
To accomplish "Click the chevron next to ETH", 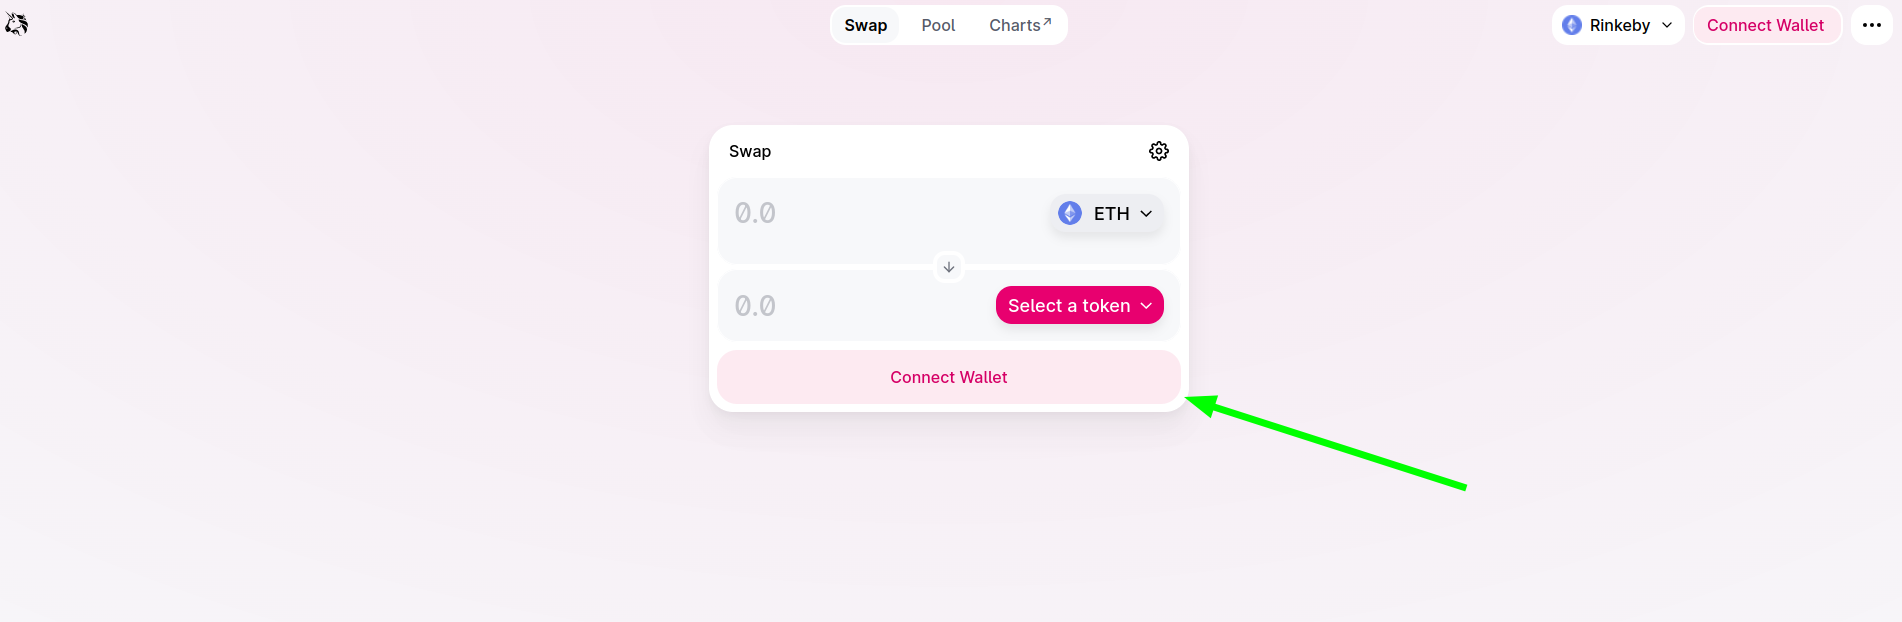I will 1146,213.
